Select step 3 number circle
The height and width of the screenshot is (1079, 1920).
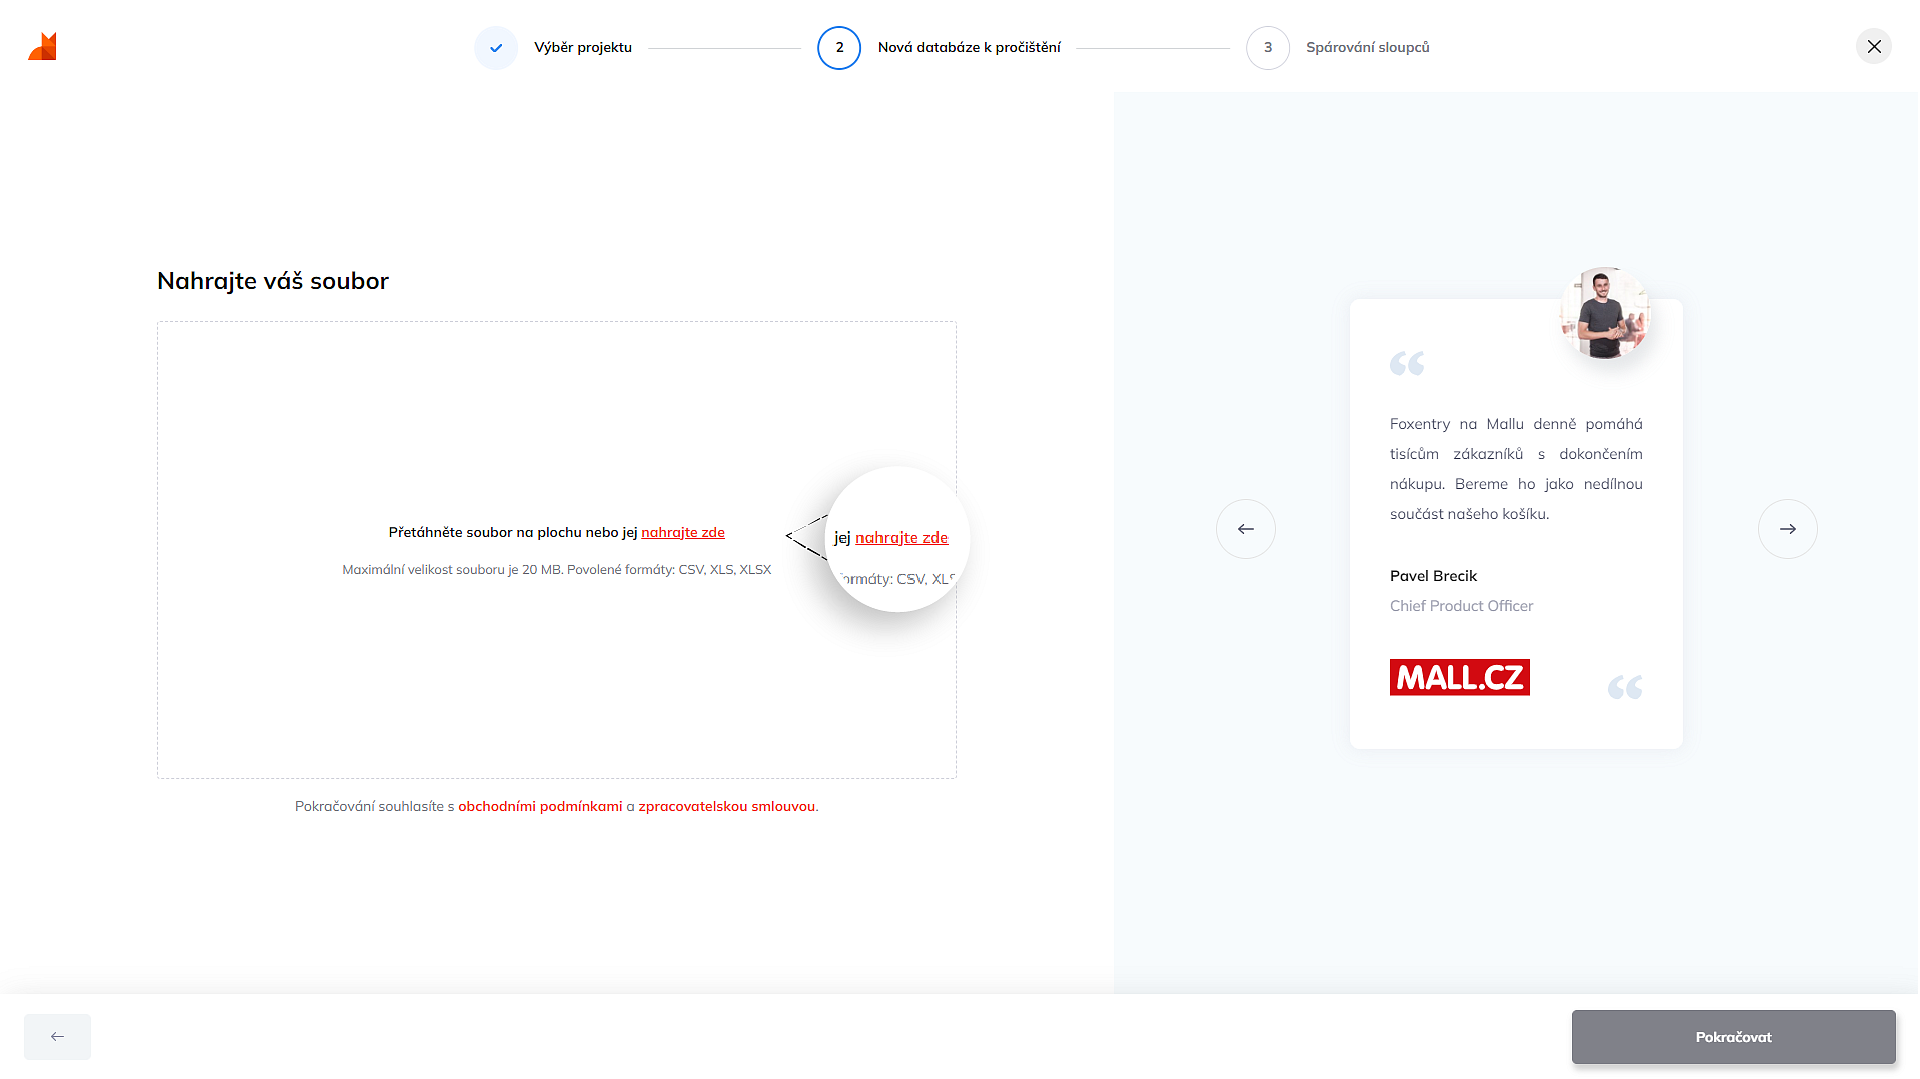pos(1268,48)
